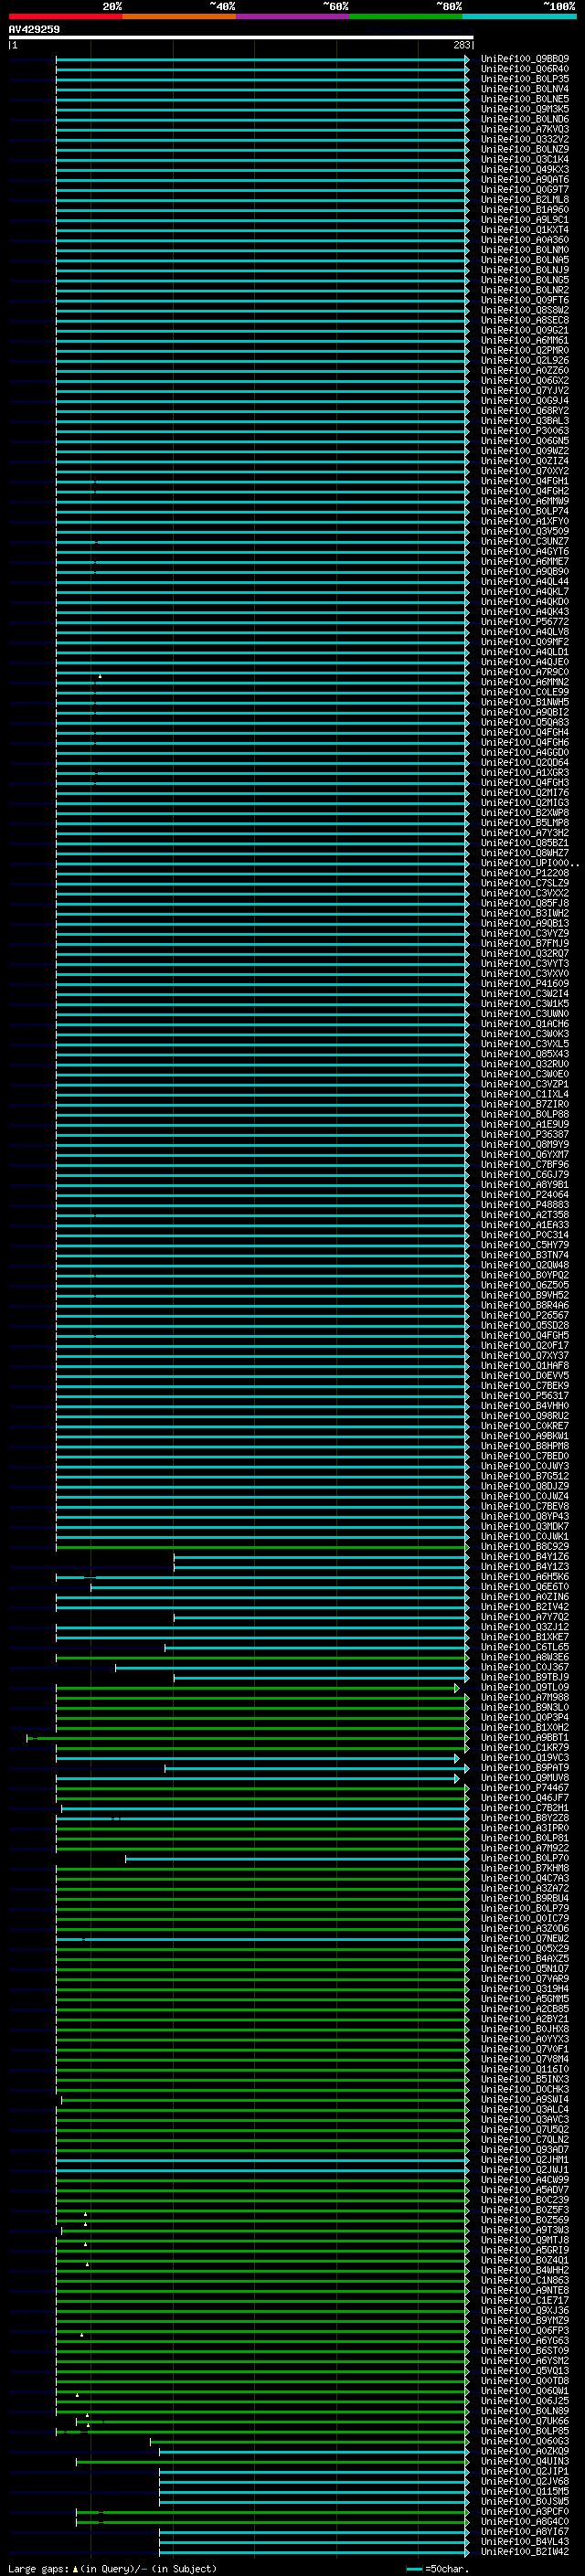This screenshot has height=2576, width=585.
Task: Select hit label UniRef100_Q49KX3
Action: (524, 169)
